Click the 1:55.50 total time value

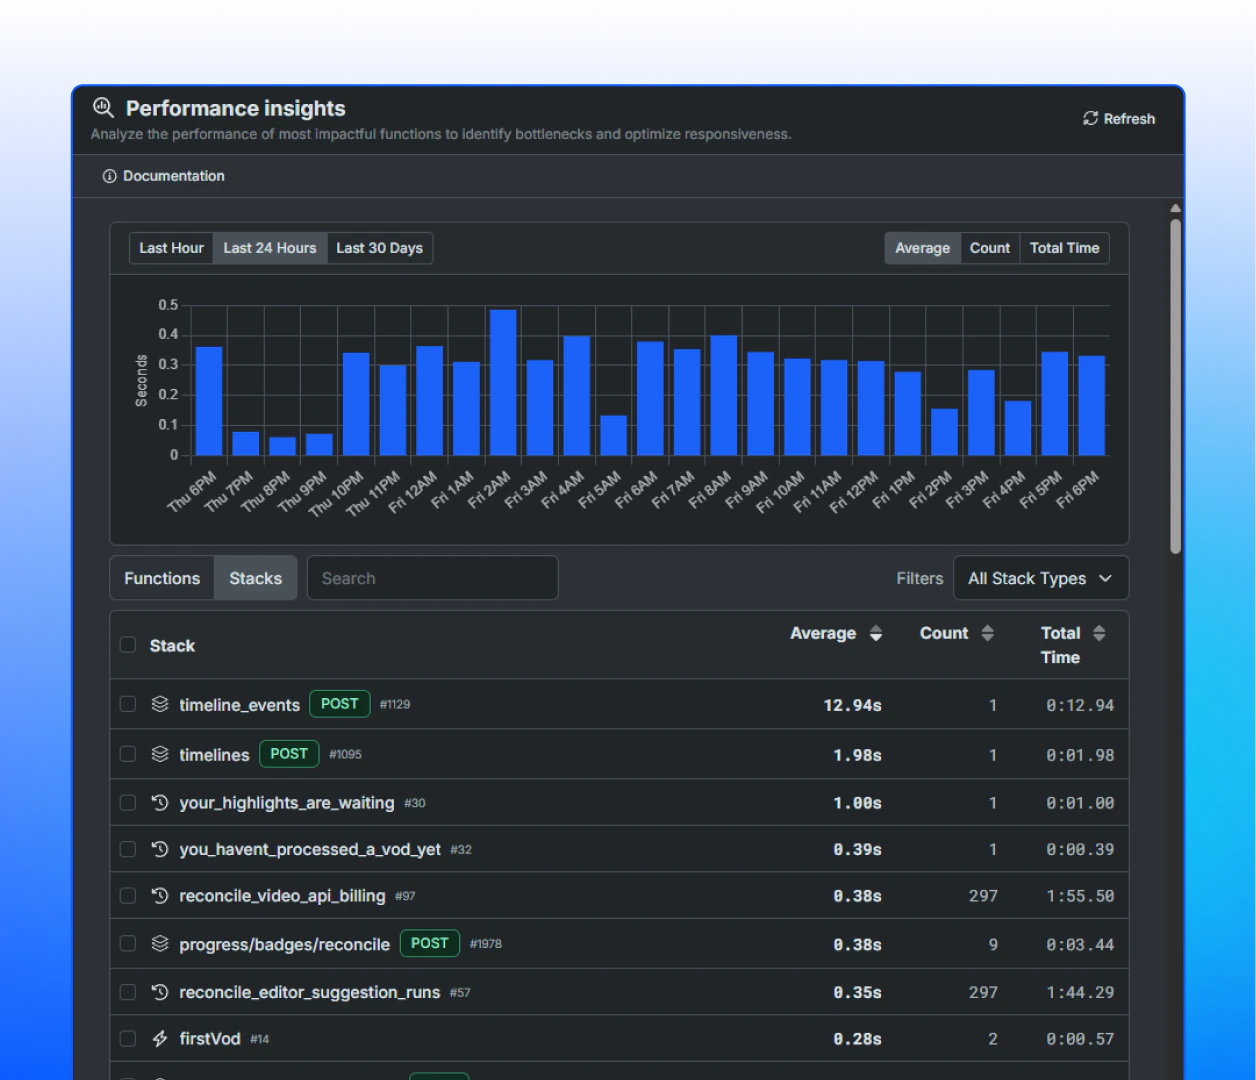(1080, 896)
